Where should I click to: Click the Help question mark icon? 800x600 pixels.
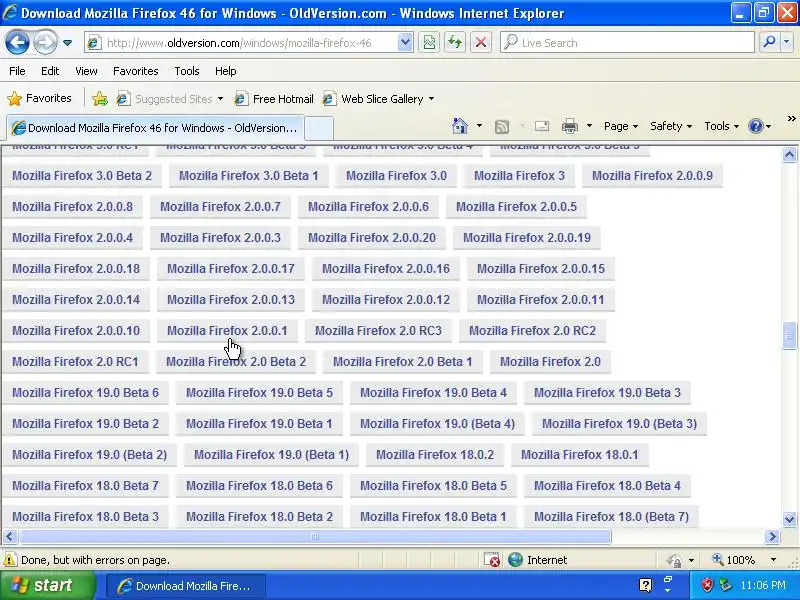point(756,126)
